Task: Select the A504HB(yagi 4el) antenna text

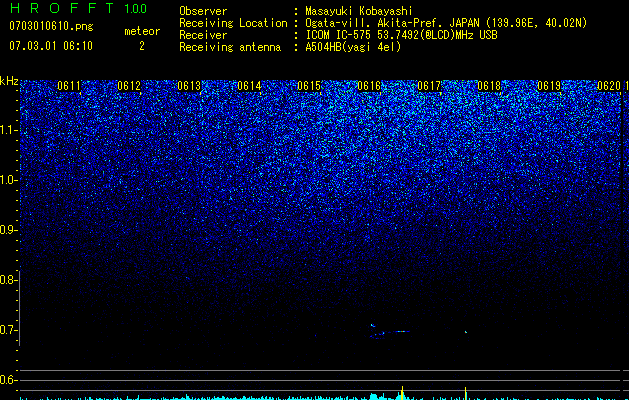Action: tap(353, 47)
